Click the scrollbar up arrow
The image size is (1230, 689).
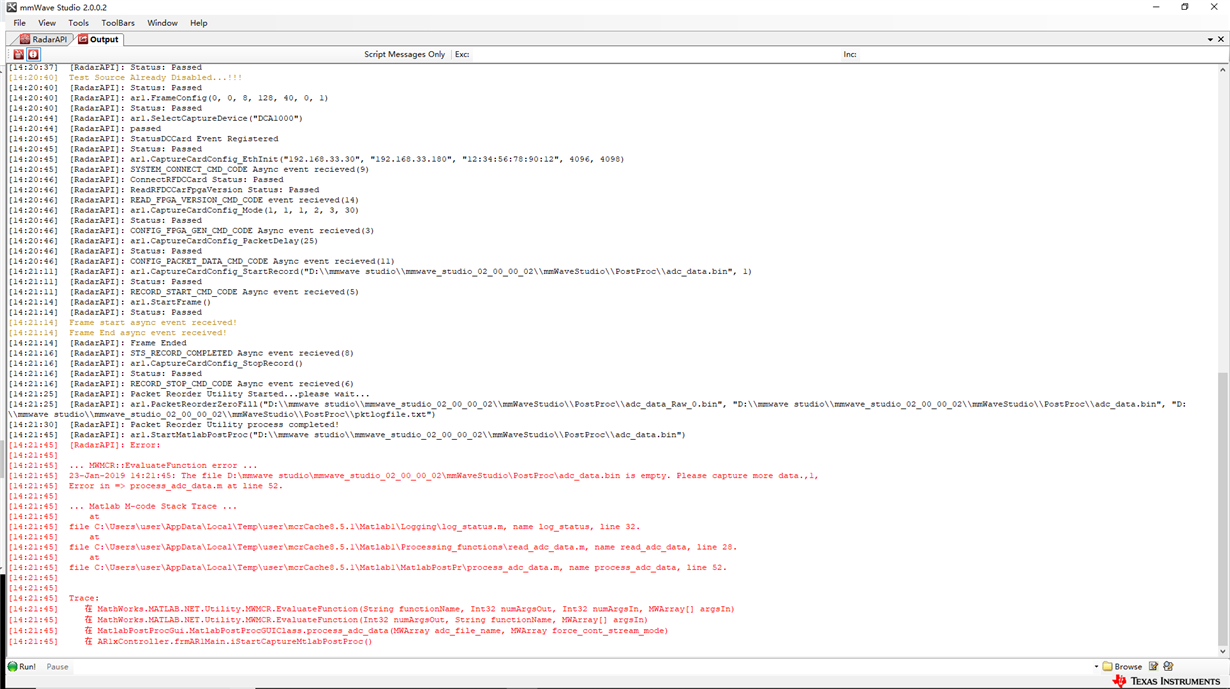pos(1223,70)
